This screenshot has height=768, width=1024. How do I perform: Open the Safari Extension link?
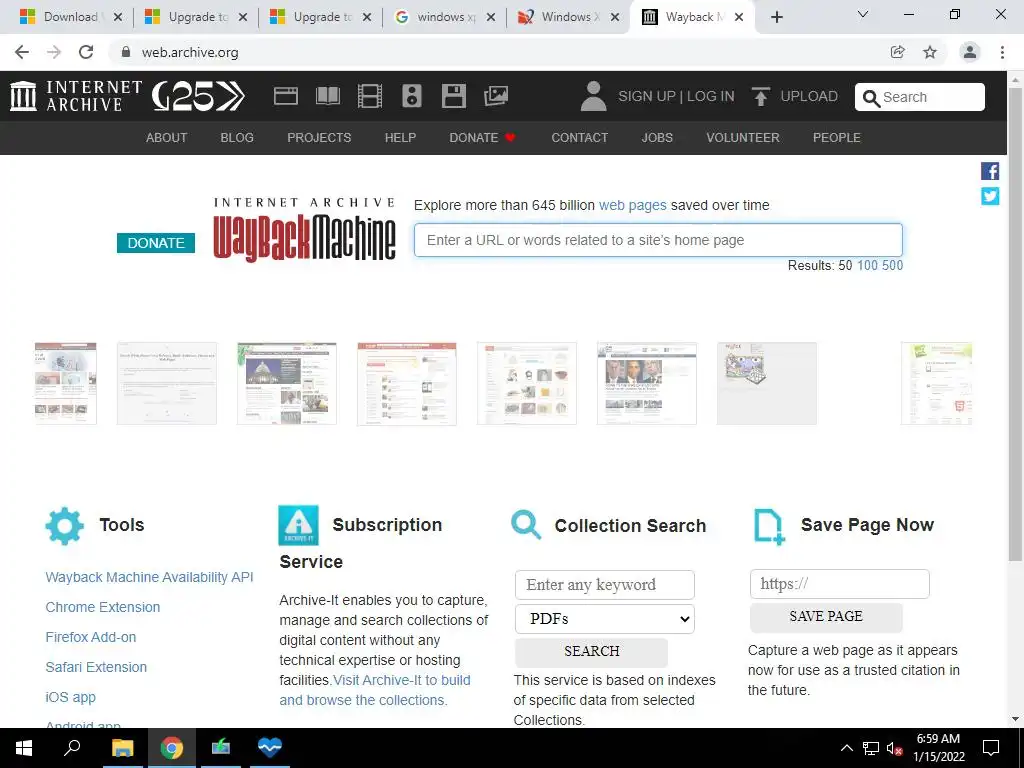pyautogui.click(x=96, y=667)
